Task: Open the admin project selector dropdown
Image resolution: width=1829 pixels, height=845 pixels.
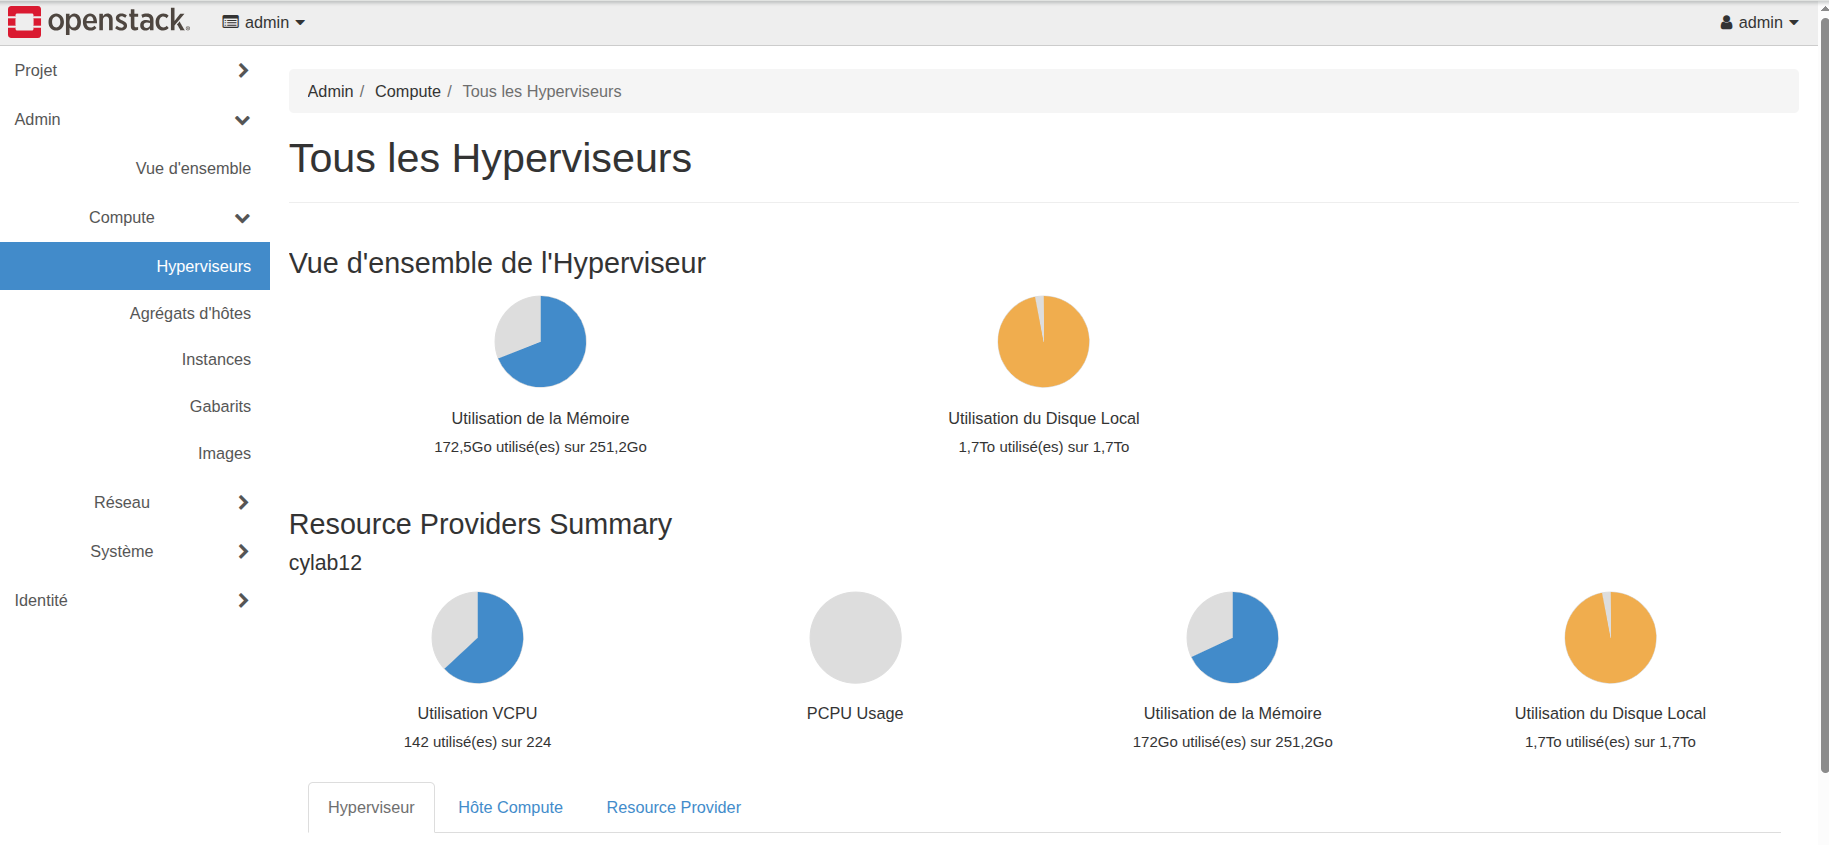Action: pos(264,22)
